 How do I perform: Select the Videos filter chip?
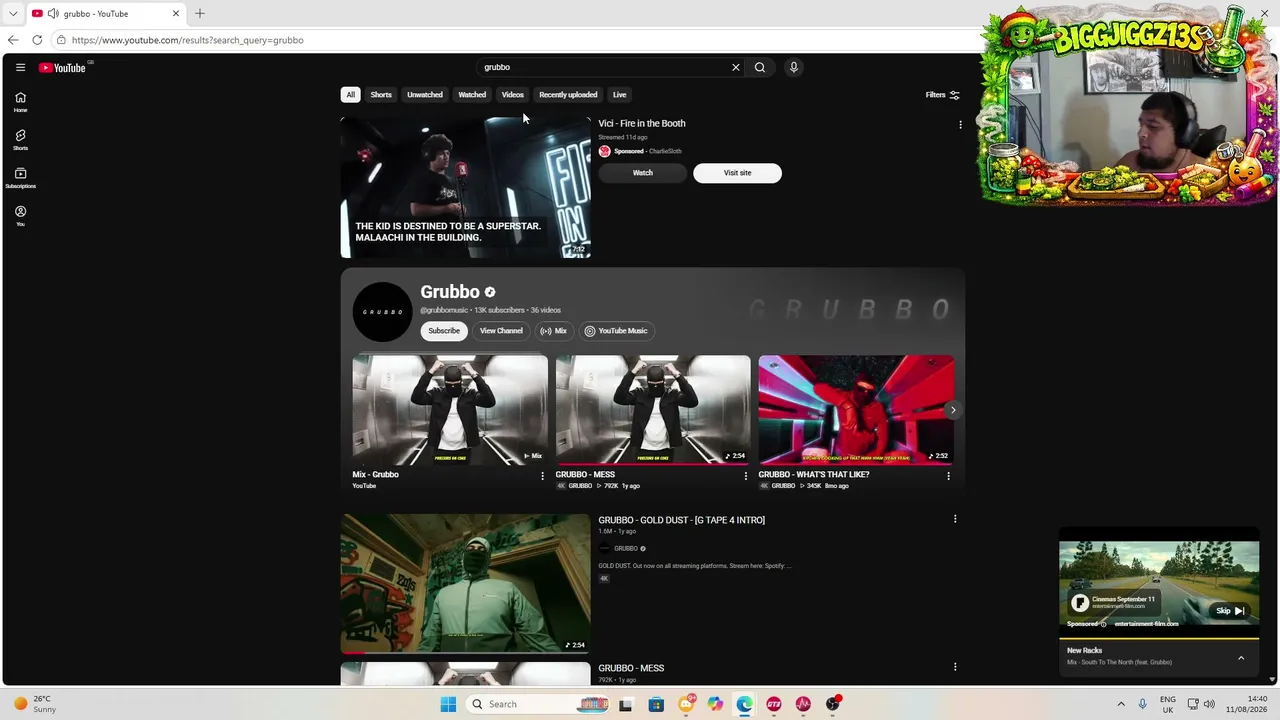513,95
